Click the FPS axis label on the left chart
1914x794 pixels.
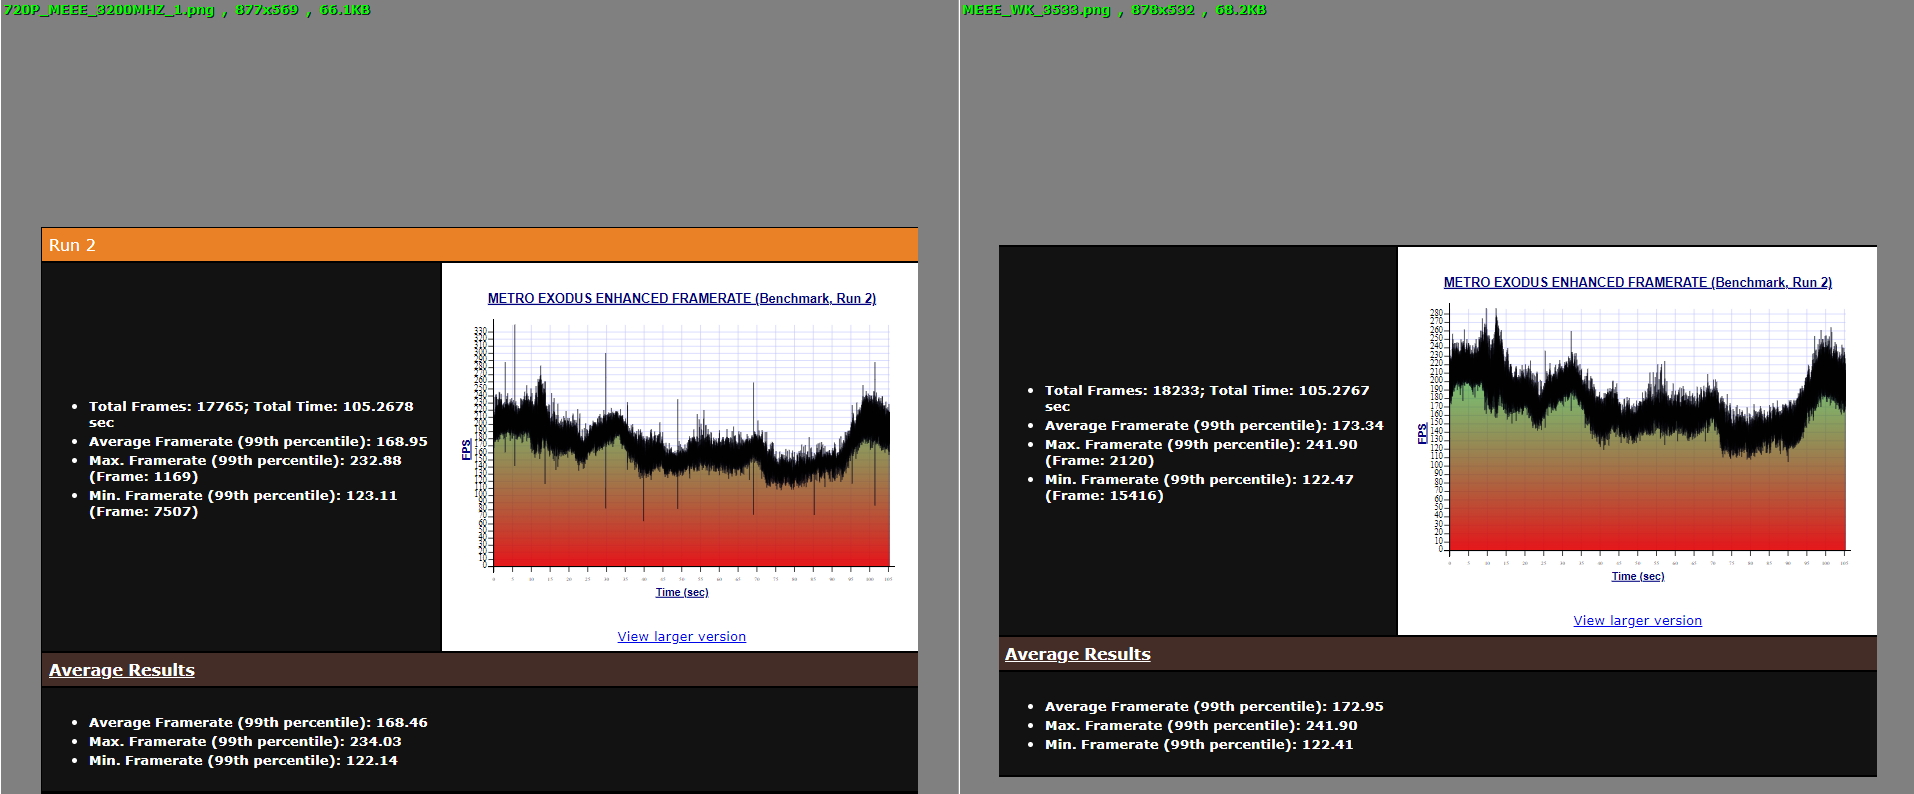click(466, 450)
